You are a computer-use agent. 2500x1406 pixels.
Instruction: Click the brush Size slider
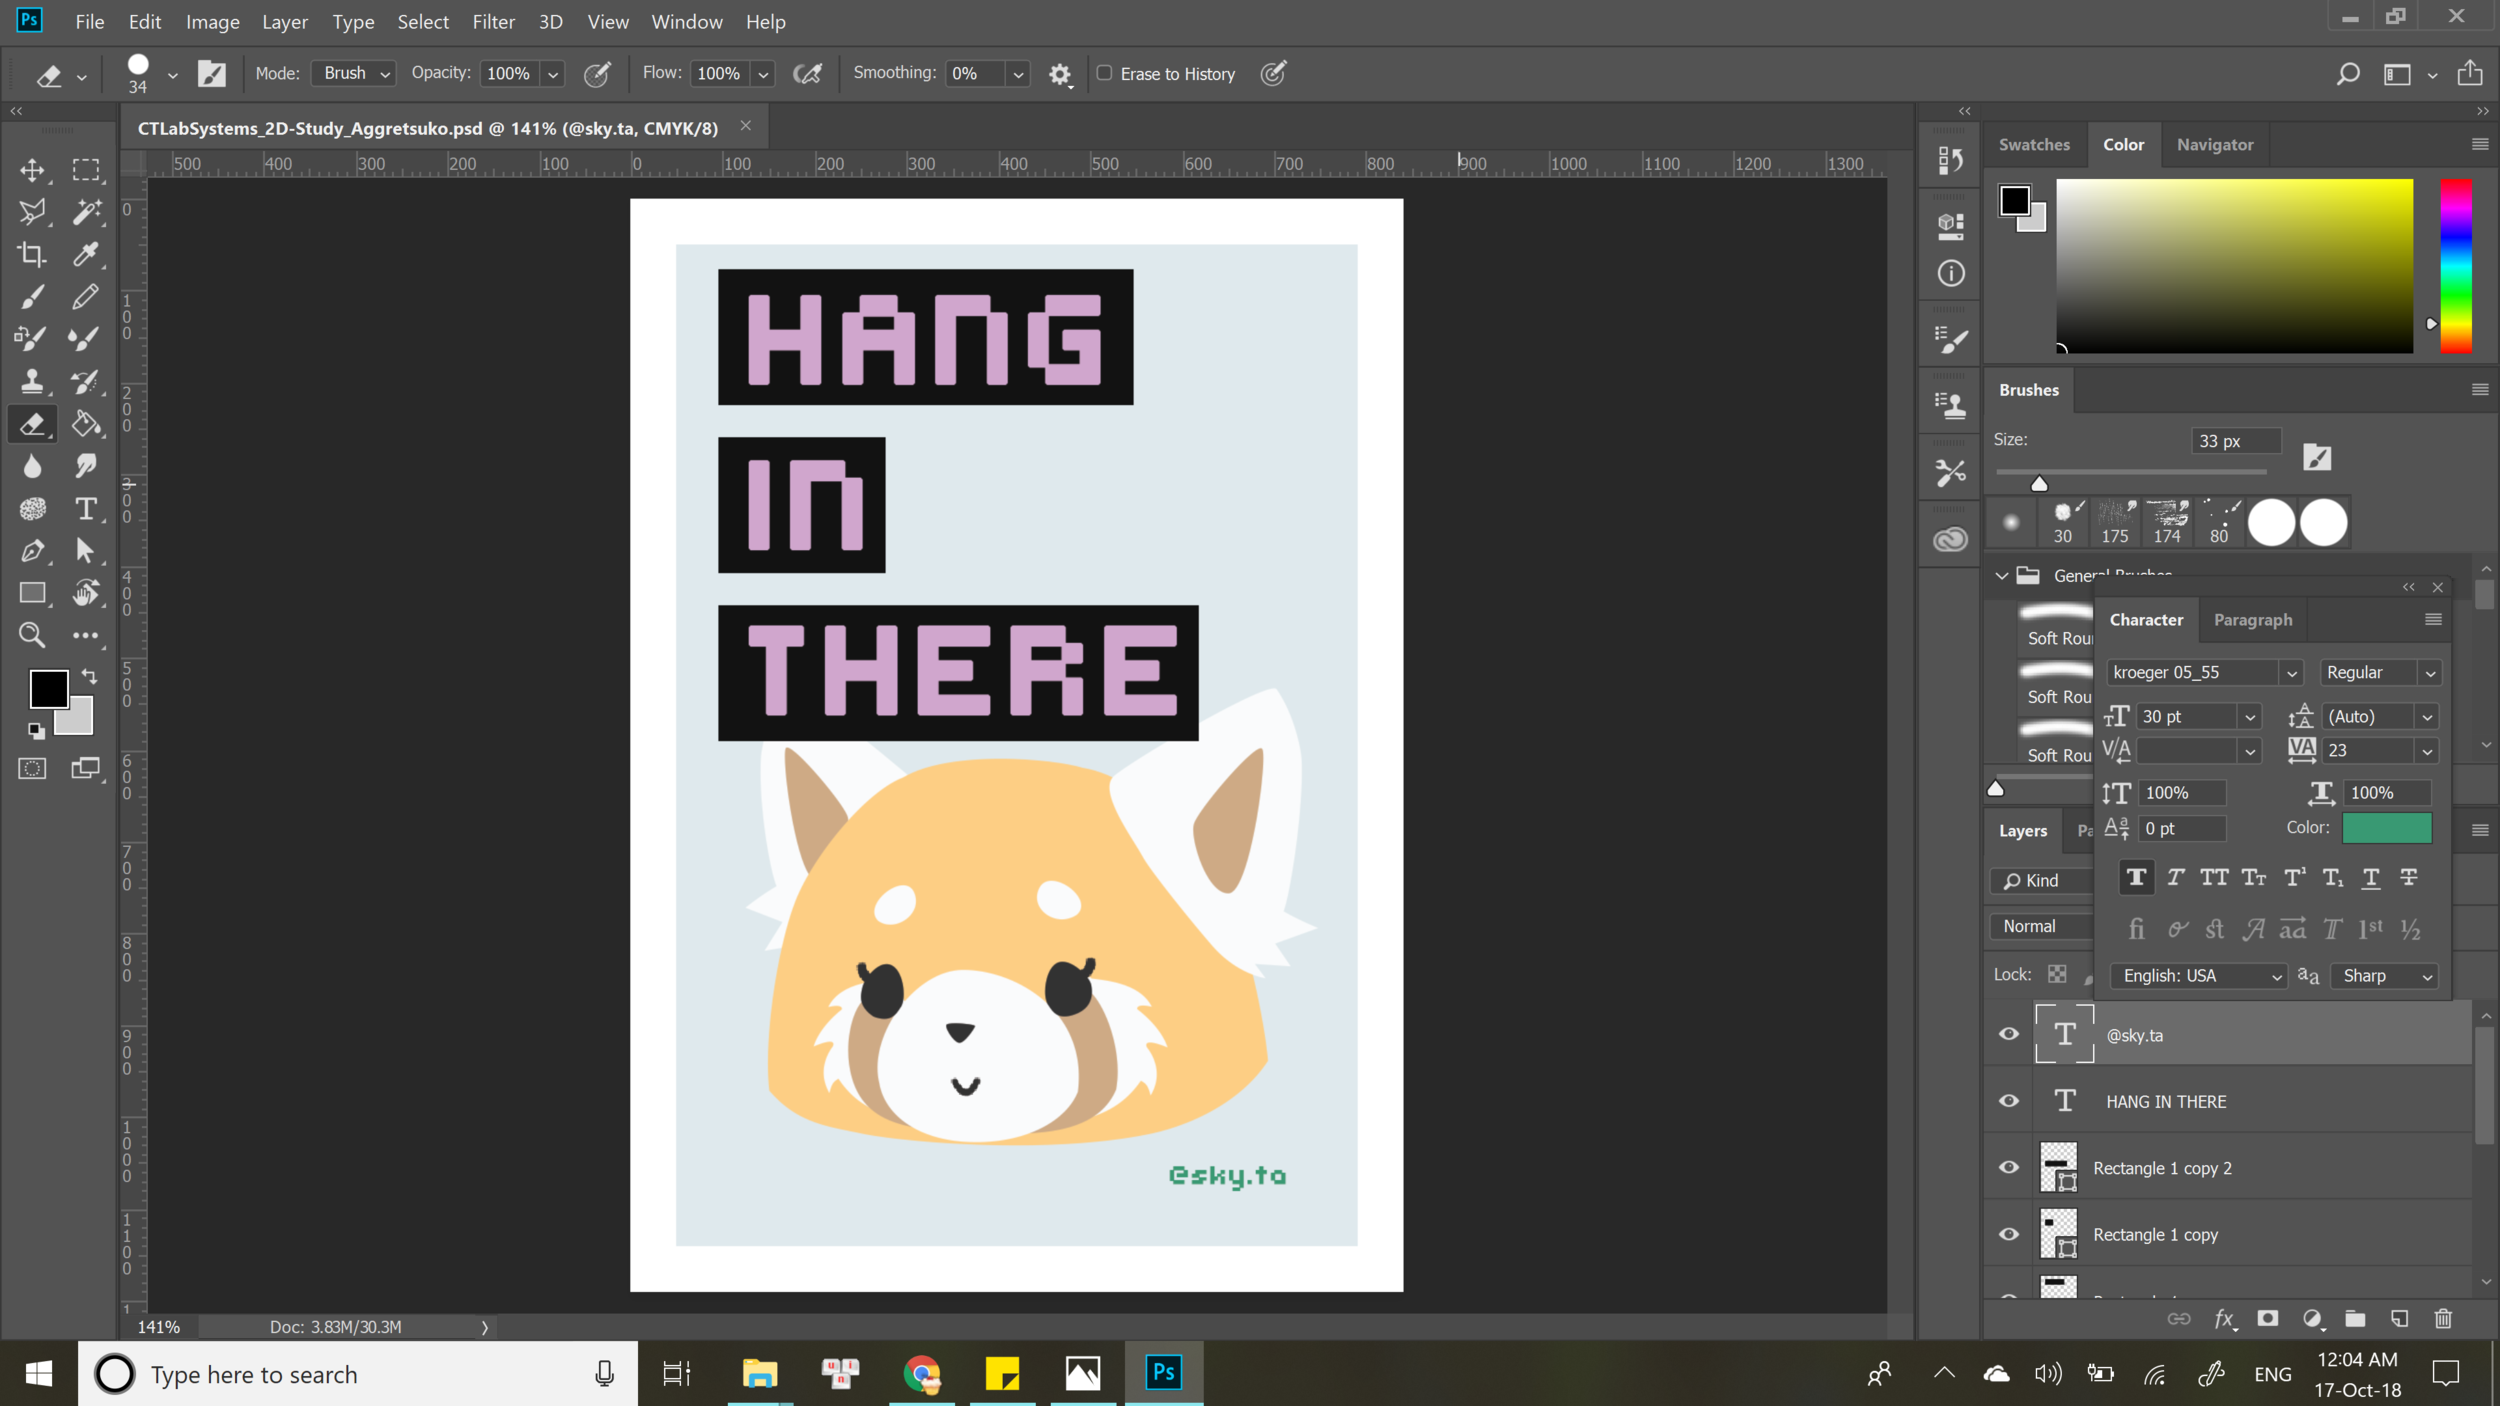coord(2130,473)
